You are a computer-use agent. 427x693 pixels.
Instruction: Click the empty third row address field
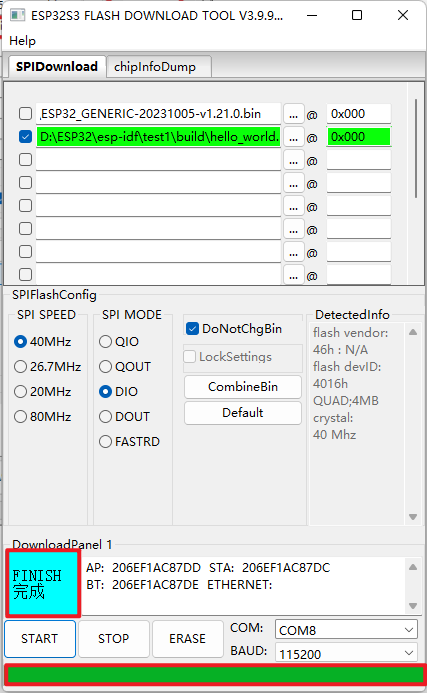[359, 160]
